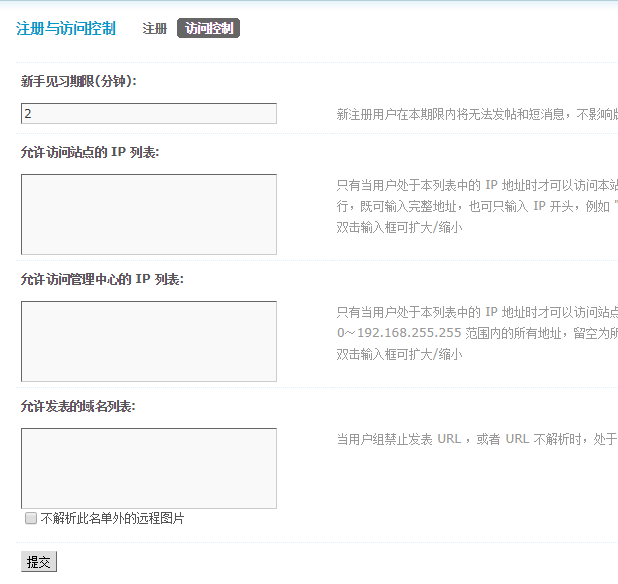
Task: Focus the 允许访问管理中心的 IP 列表 textarea
Action: [149, 341]
